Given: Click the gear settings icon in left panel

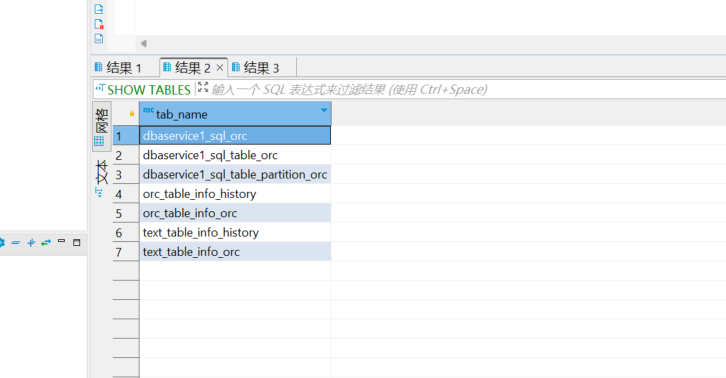Looking at the screenshot, I should [x=1, y=242].
